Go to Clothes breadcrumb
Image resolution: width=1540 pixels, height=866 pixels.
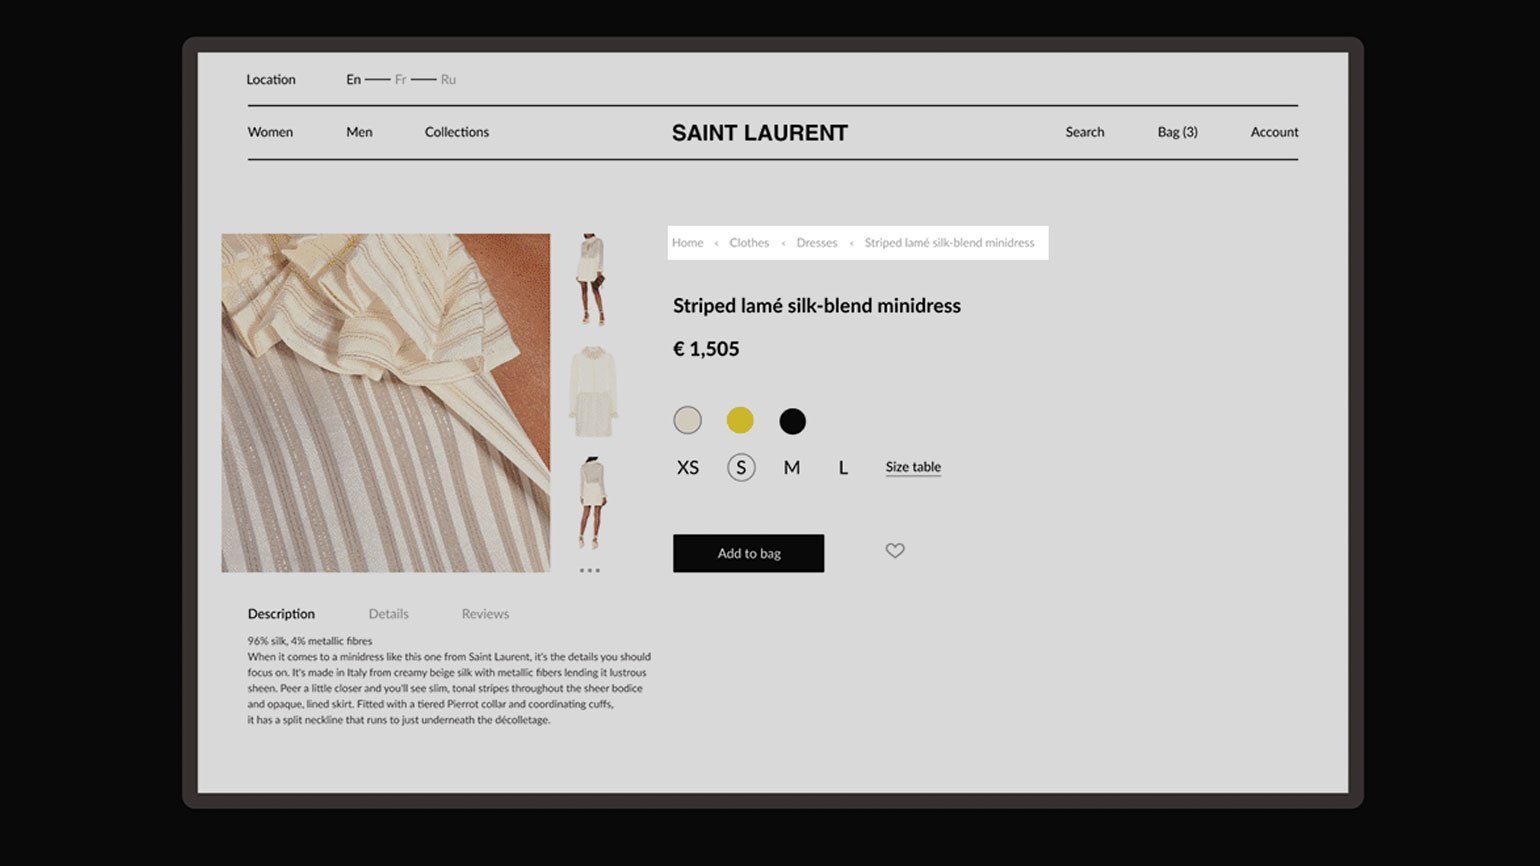(x=749, y=243)
